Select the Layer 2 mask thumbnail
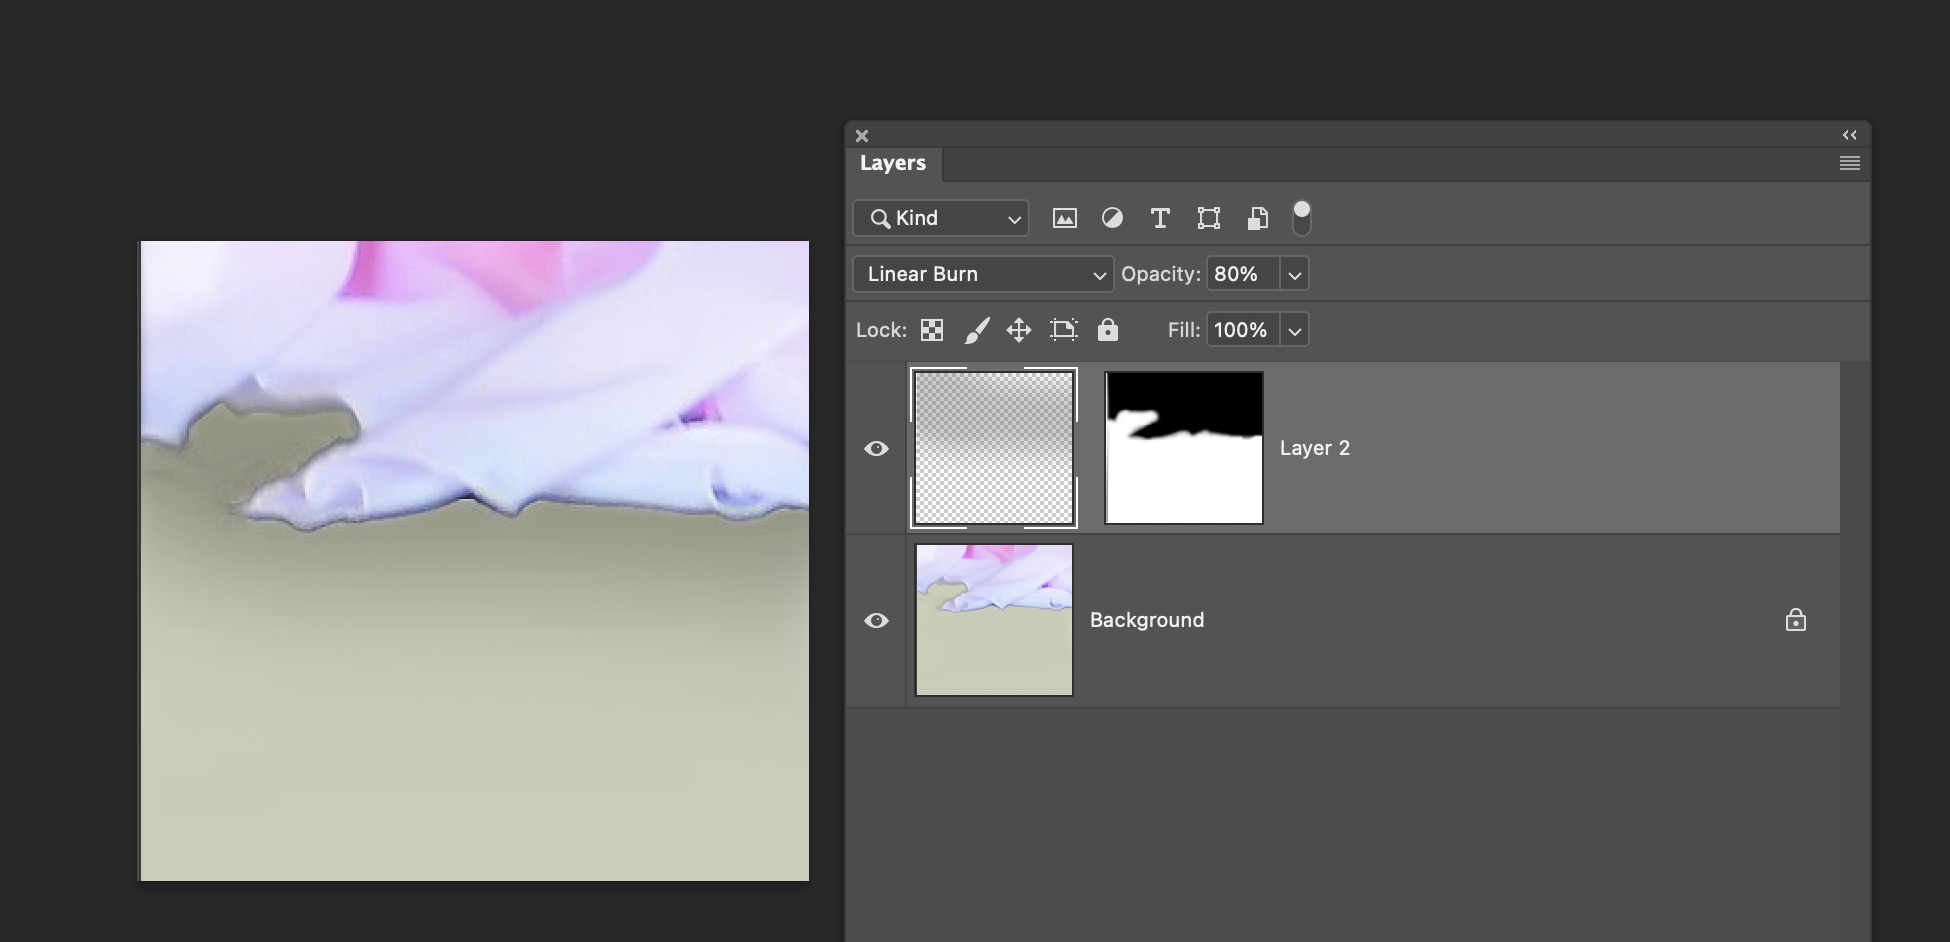The width and height of the screenshot is (1950, 942). [x=1184, y=447]
